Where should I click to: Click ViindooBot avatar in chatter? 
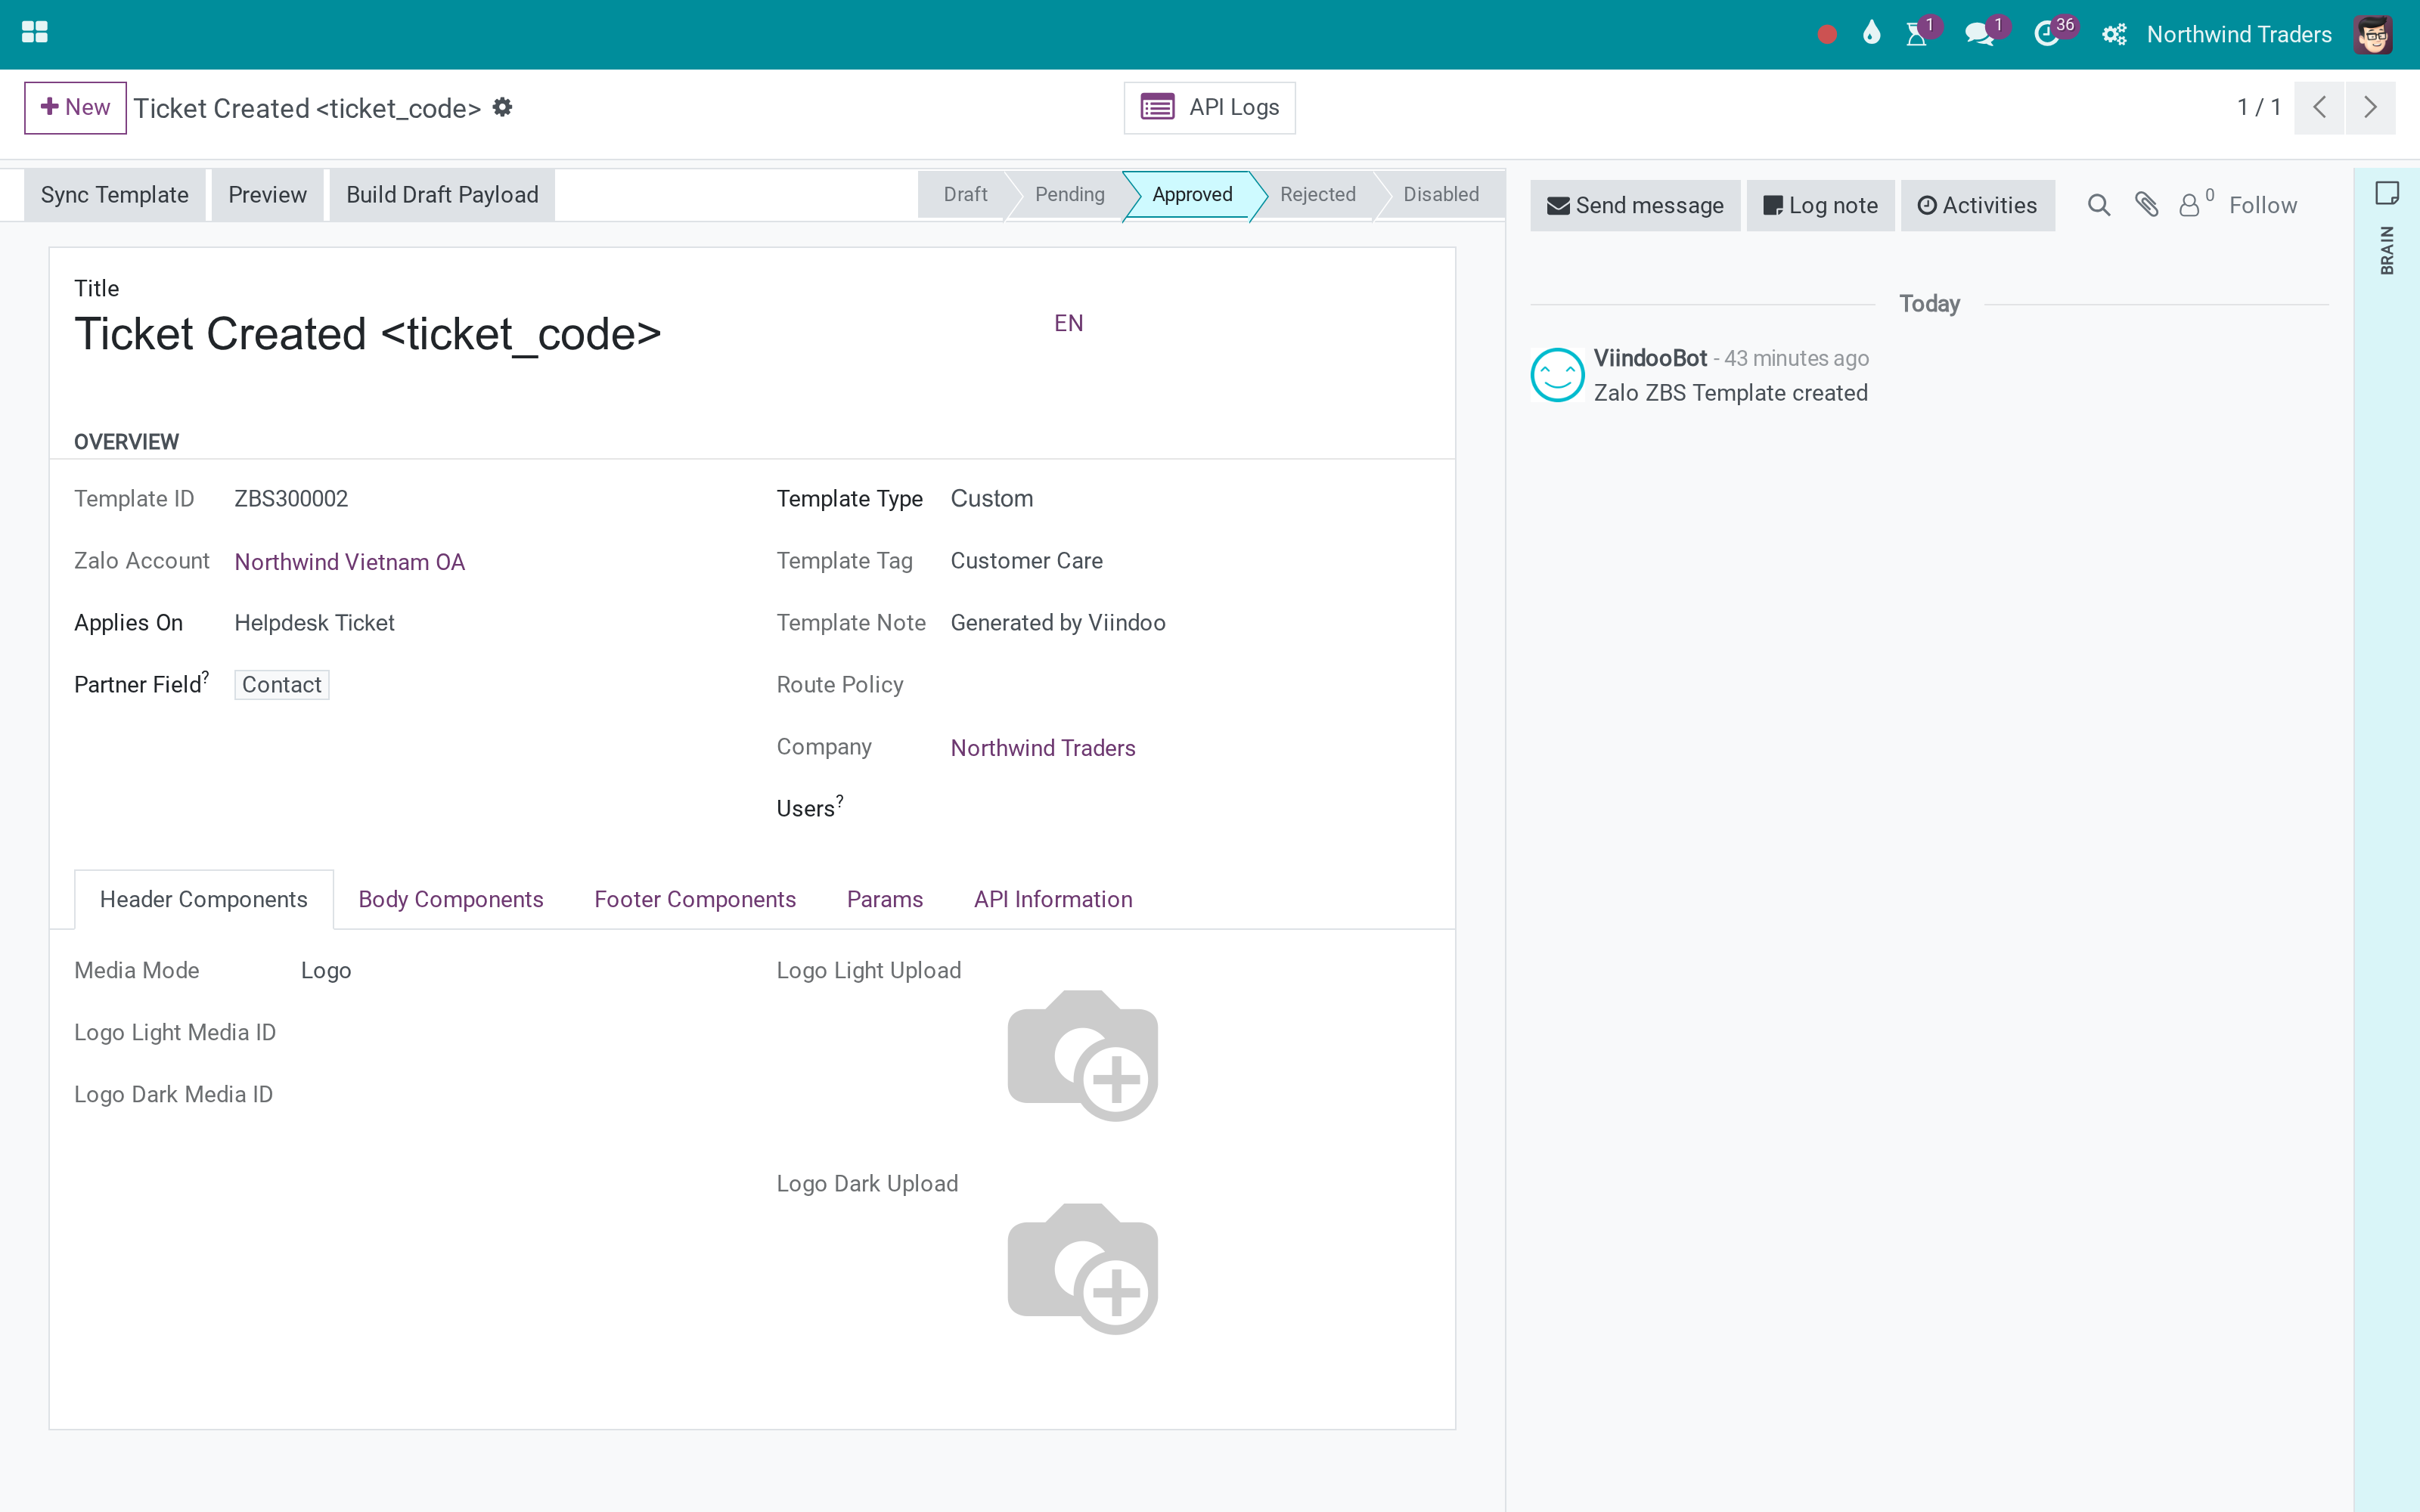tap(1557, 375)
